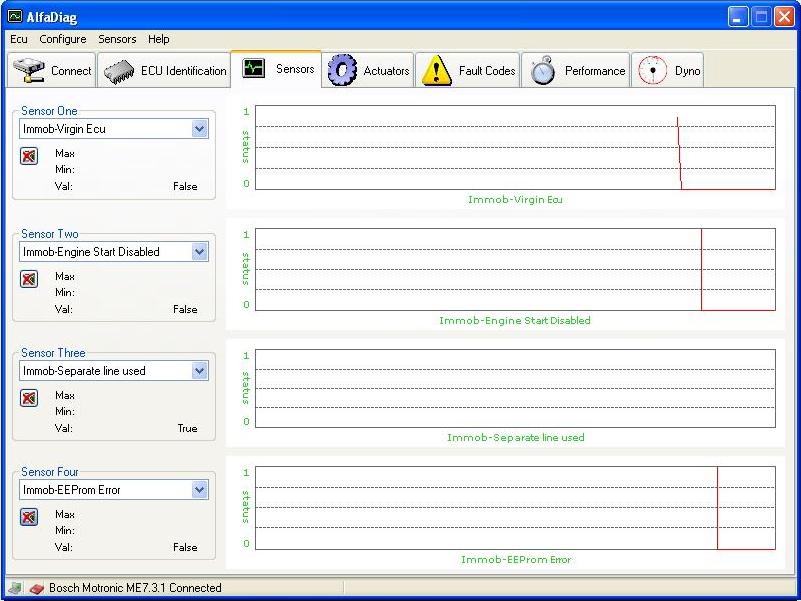Open the Configure menu
This screenshot has height=601, width=801.
[x=63, y=39]
